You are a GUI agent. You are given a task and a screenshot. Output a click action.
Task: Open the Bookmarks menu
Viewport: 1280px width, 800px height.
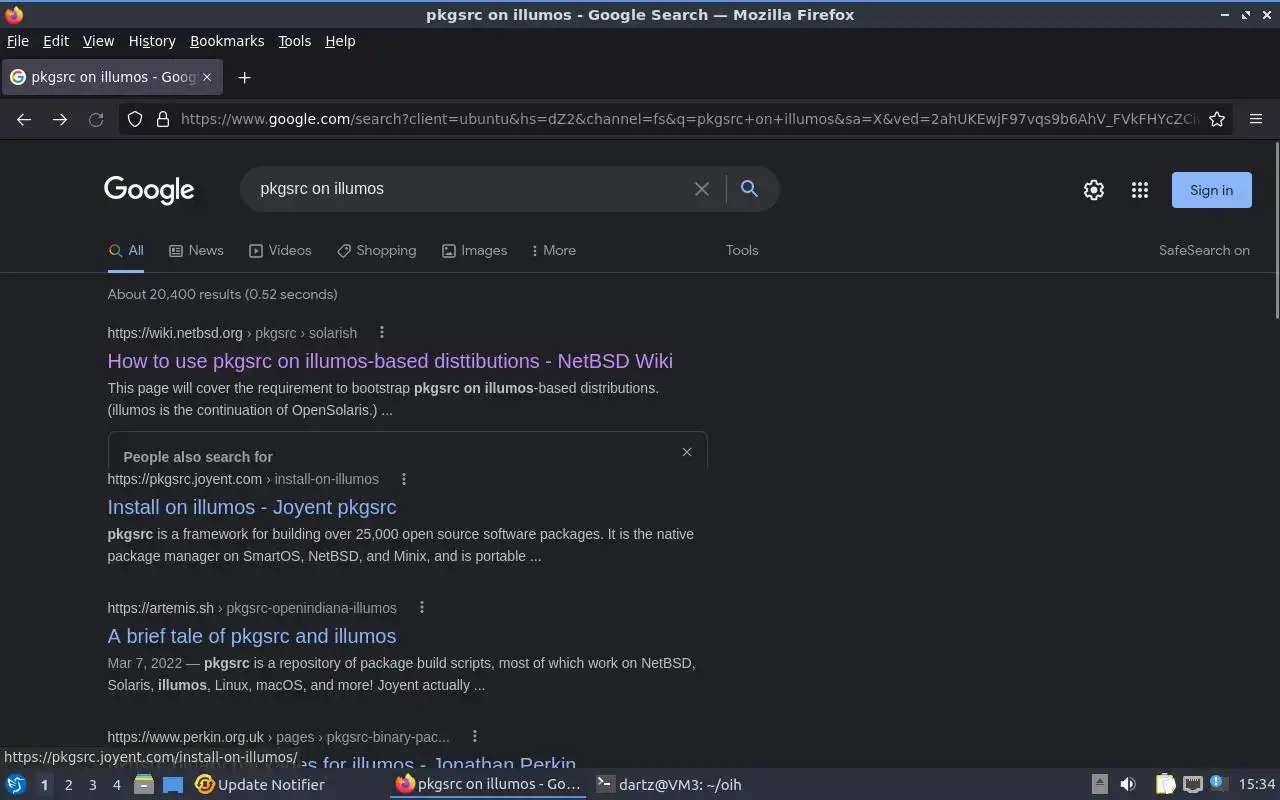coord(227,41)
